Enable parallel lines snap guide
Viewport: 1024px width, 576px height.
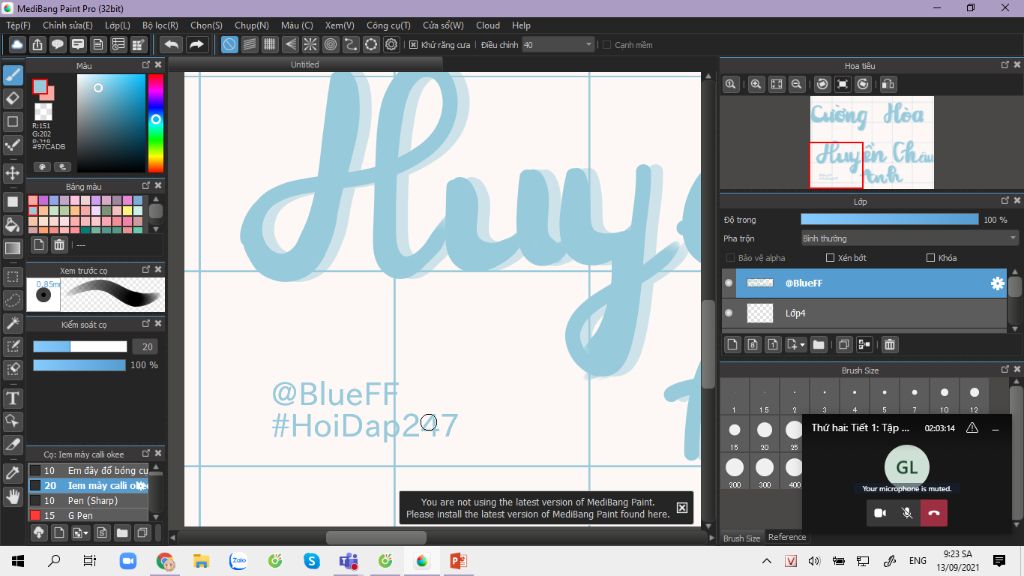(249, 44)
